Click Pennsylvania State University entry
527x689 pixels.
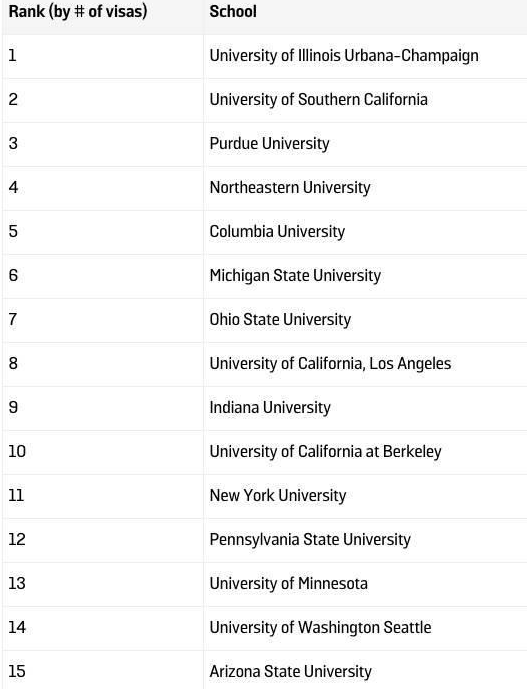pyautogui.click(x=310, y=540)
